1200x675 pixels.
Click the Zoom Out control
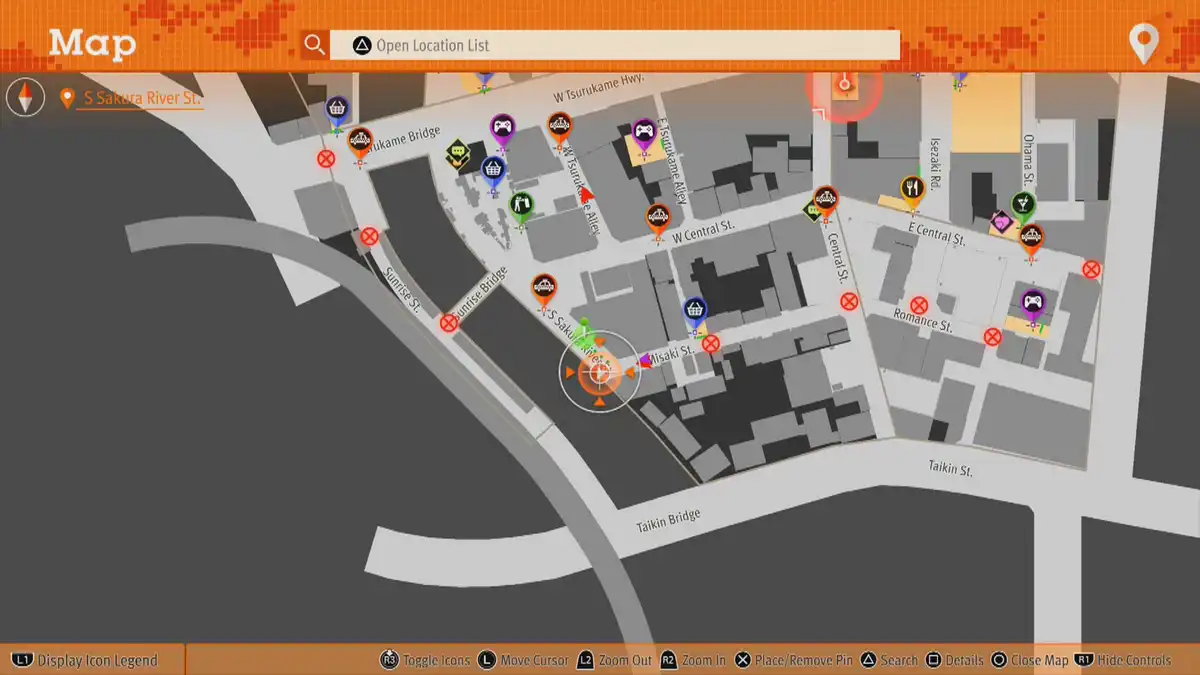[618, 660]
